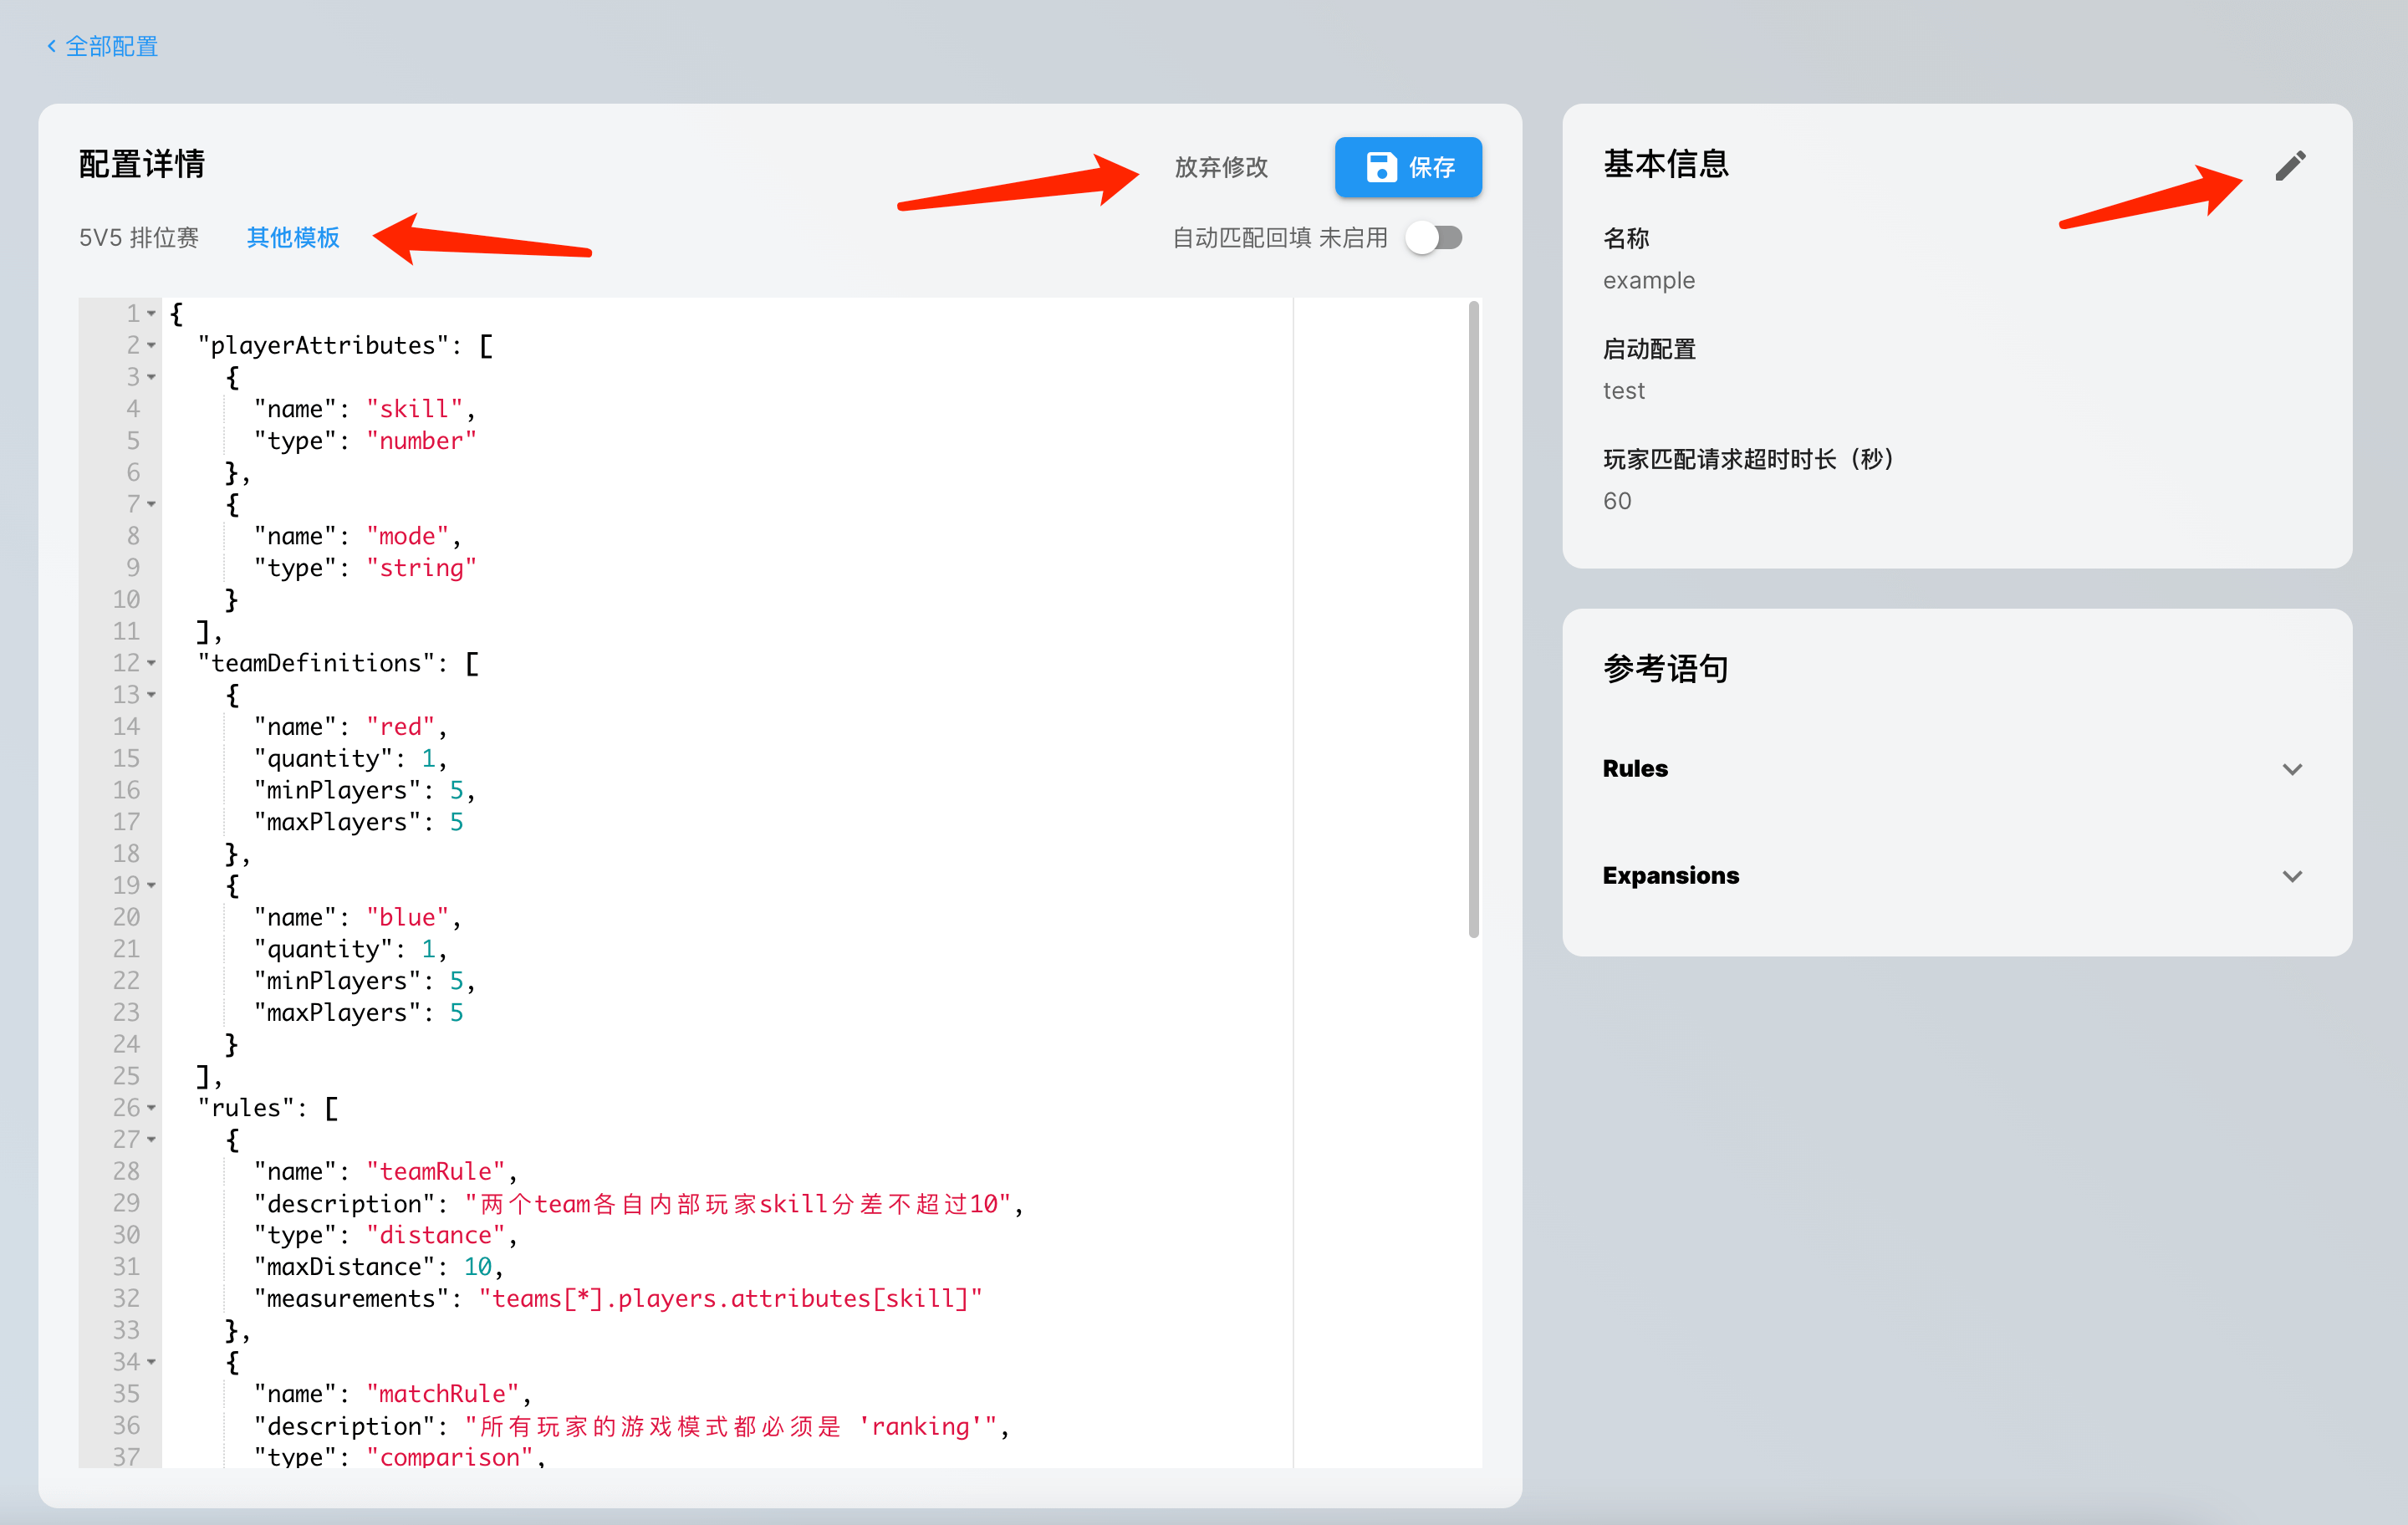The width and height of the screenshot is (2408, 1525).
Task: Go back to 全部配置 list
Action: coord(111,46)
